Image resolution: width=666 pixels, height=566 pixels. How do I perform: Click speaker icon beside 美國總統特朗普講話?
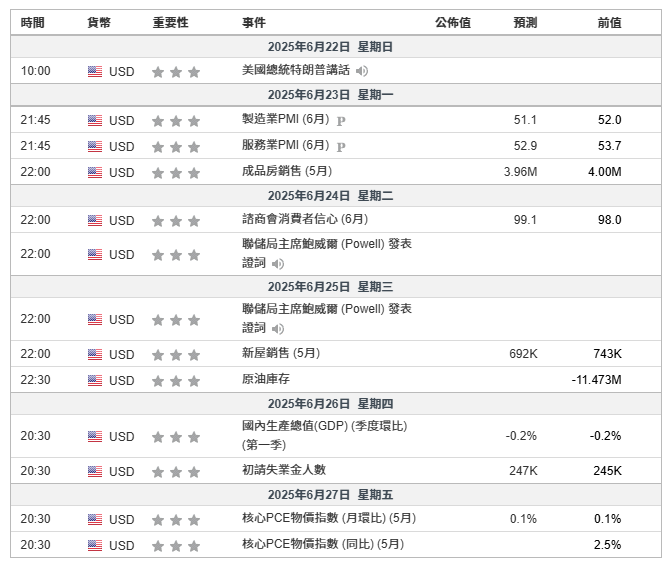pos(362,71)
